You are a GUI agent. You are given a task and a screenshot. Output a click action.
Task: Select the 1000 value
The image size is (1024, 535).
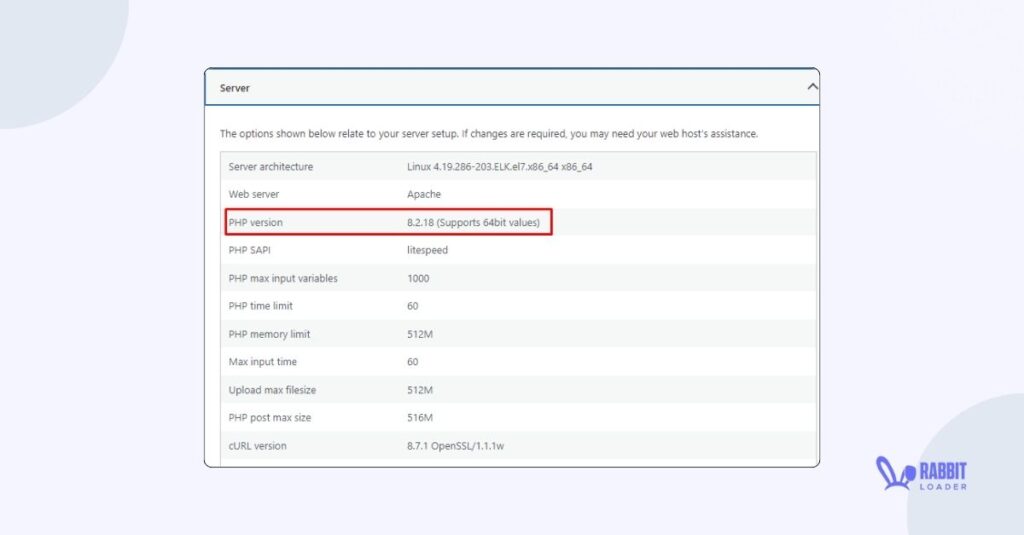(418, 278)
